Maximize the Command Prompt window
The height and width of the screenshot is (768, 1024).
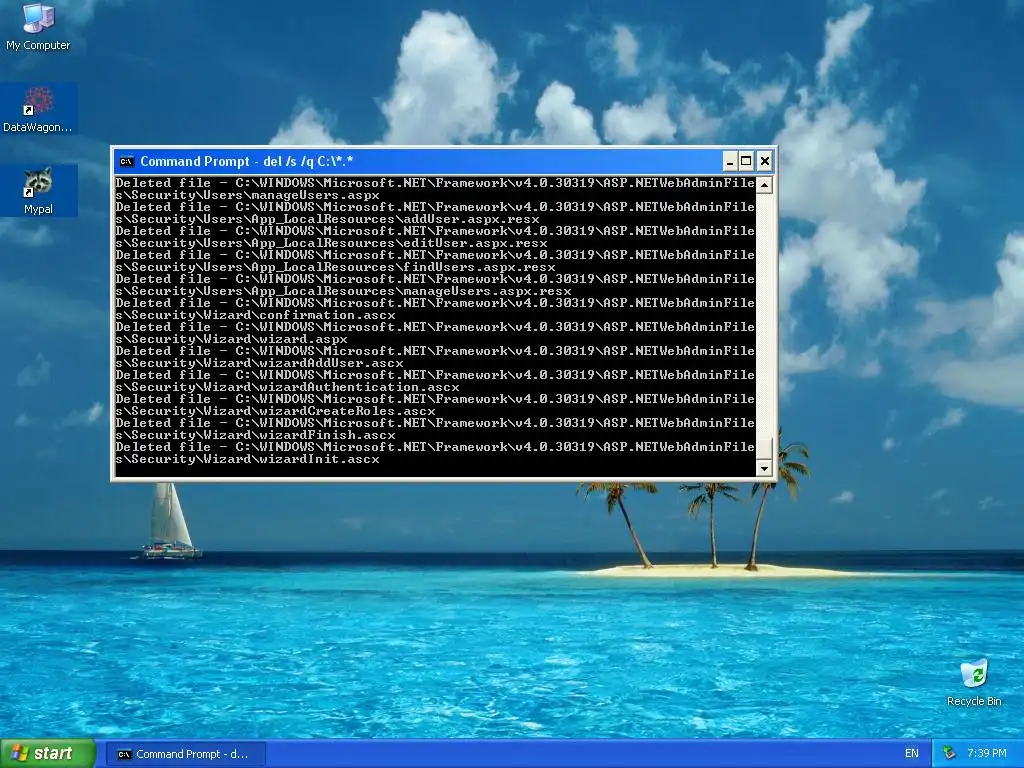click(x=746, y=161)
